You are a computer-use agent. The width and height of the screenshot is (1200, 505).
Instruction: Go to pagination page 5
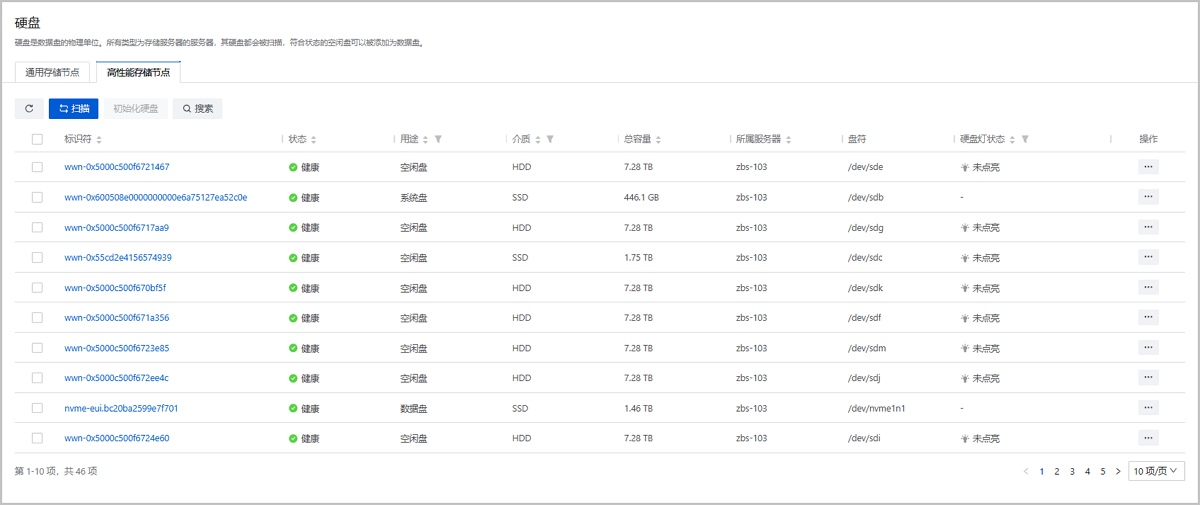coord(1102,470)
